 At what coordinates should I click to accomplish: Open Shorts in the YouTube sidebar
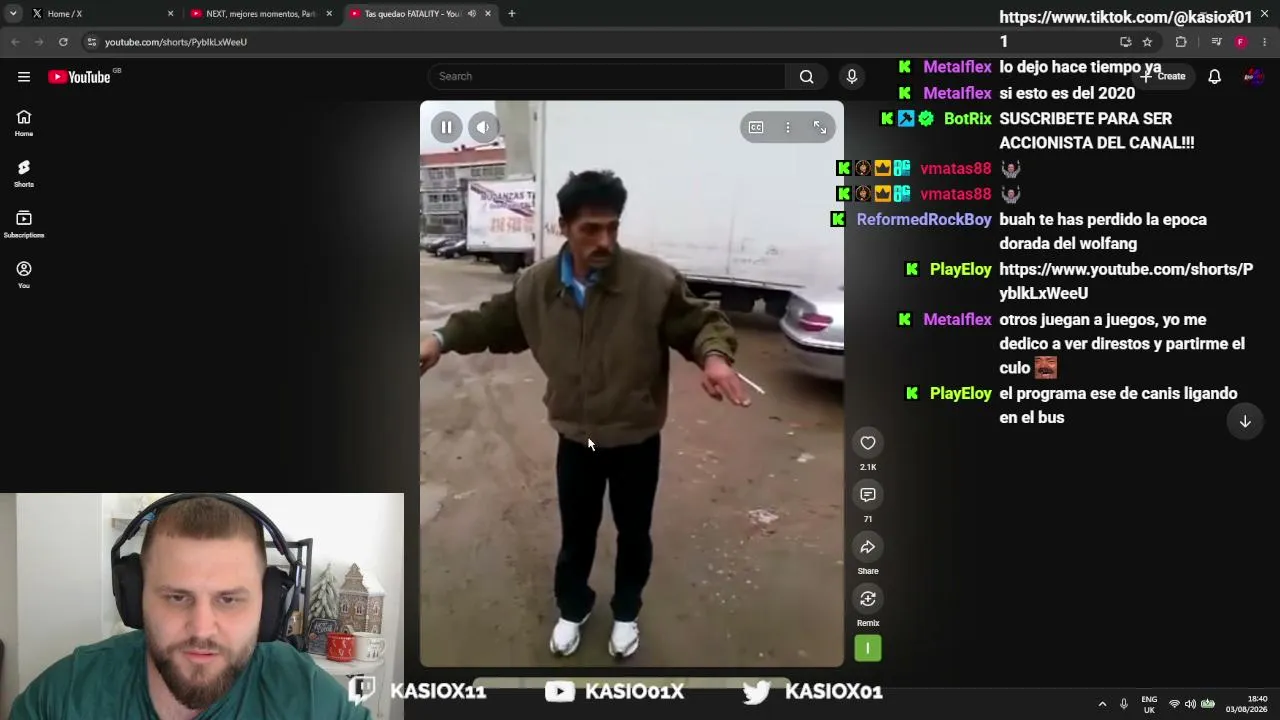click(x=24, y=174)
